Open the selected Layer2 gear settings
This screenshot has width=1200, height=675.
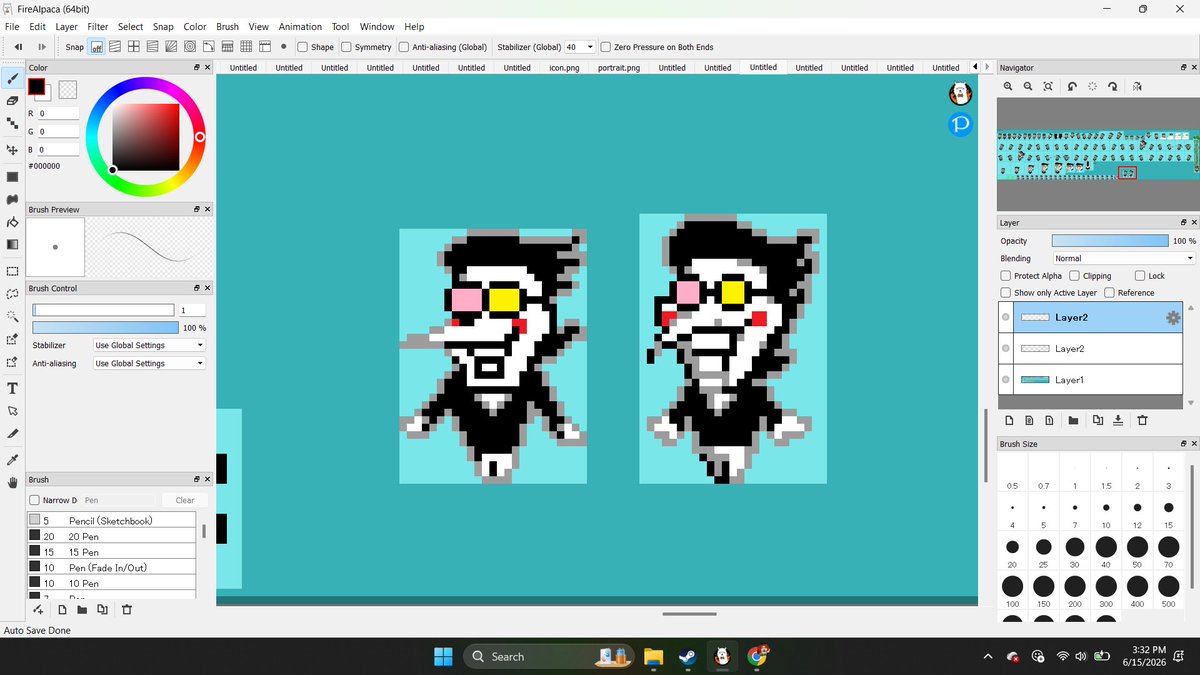tap(1173, 317)
